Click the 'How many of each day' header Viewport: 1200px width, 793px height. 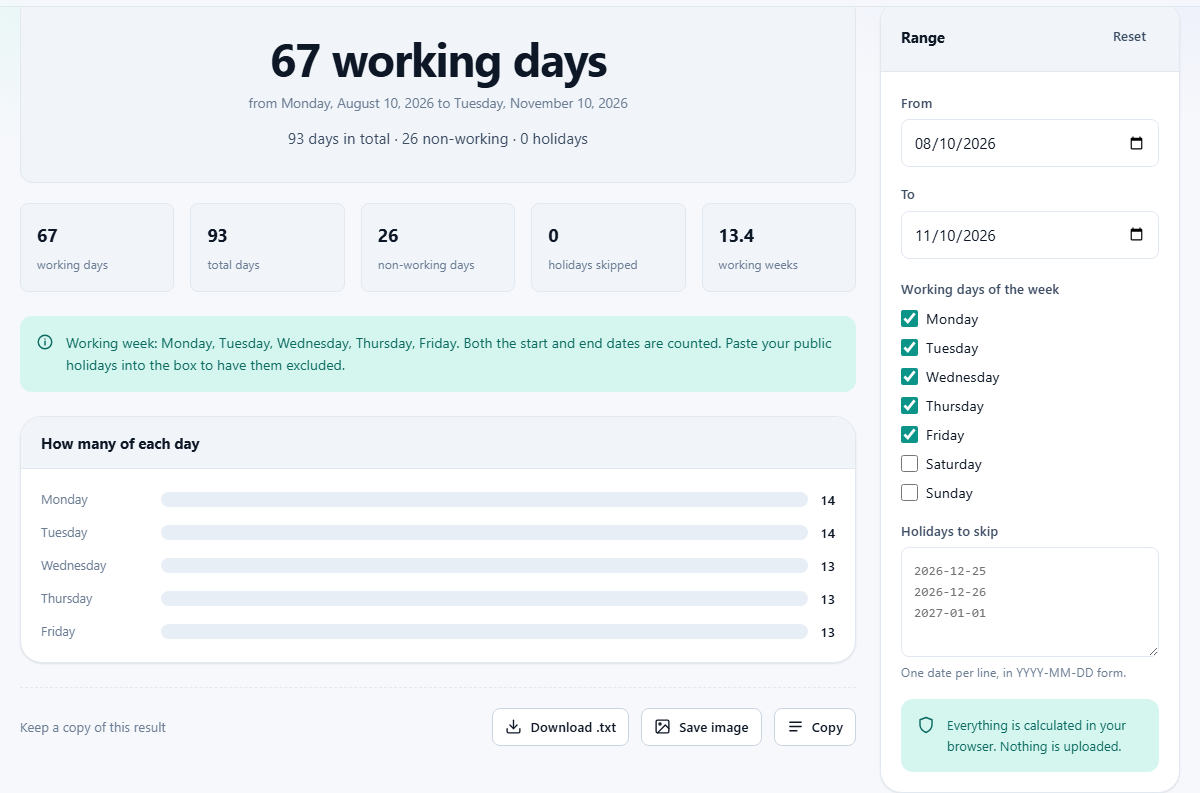[438, 443]
